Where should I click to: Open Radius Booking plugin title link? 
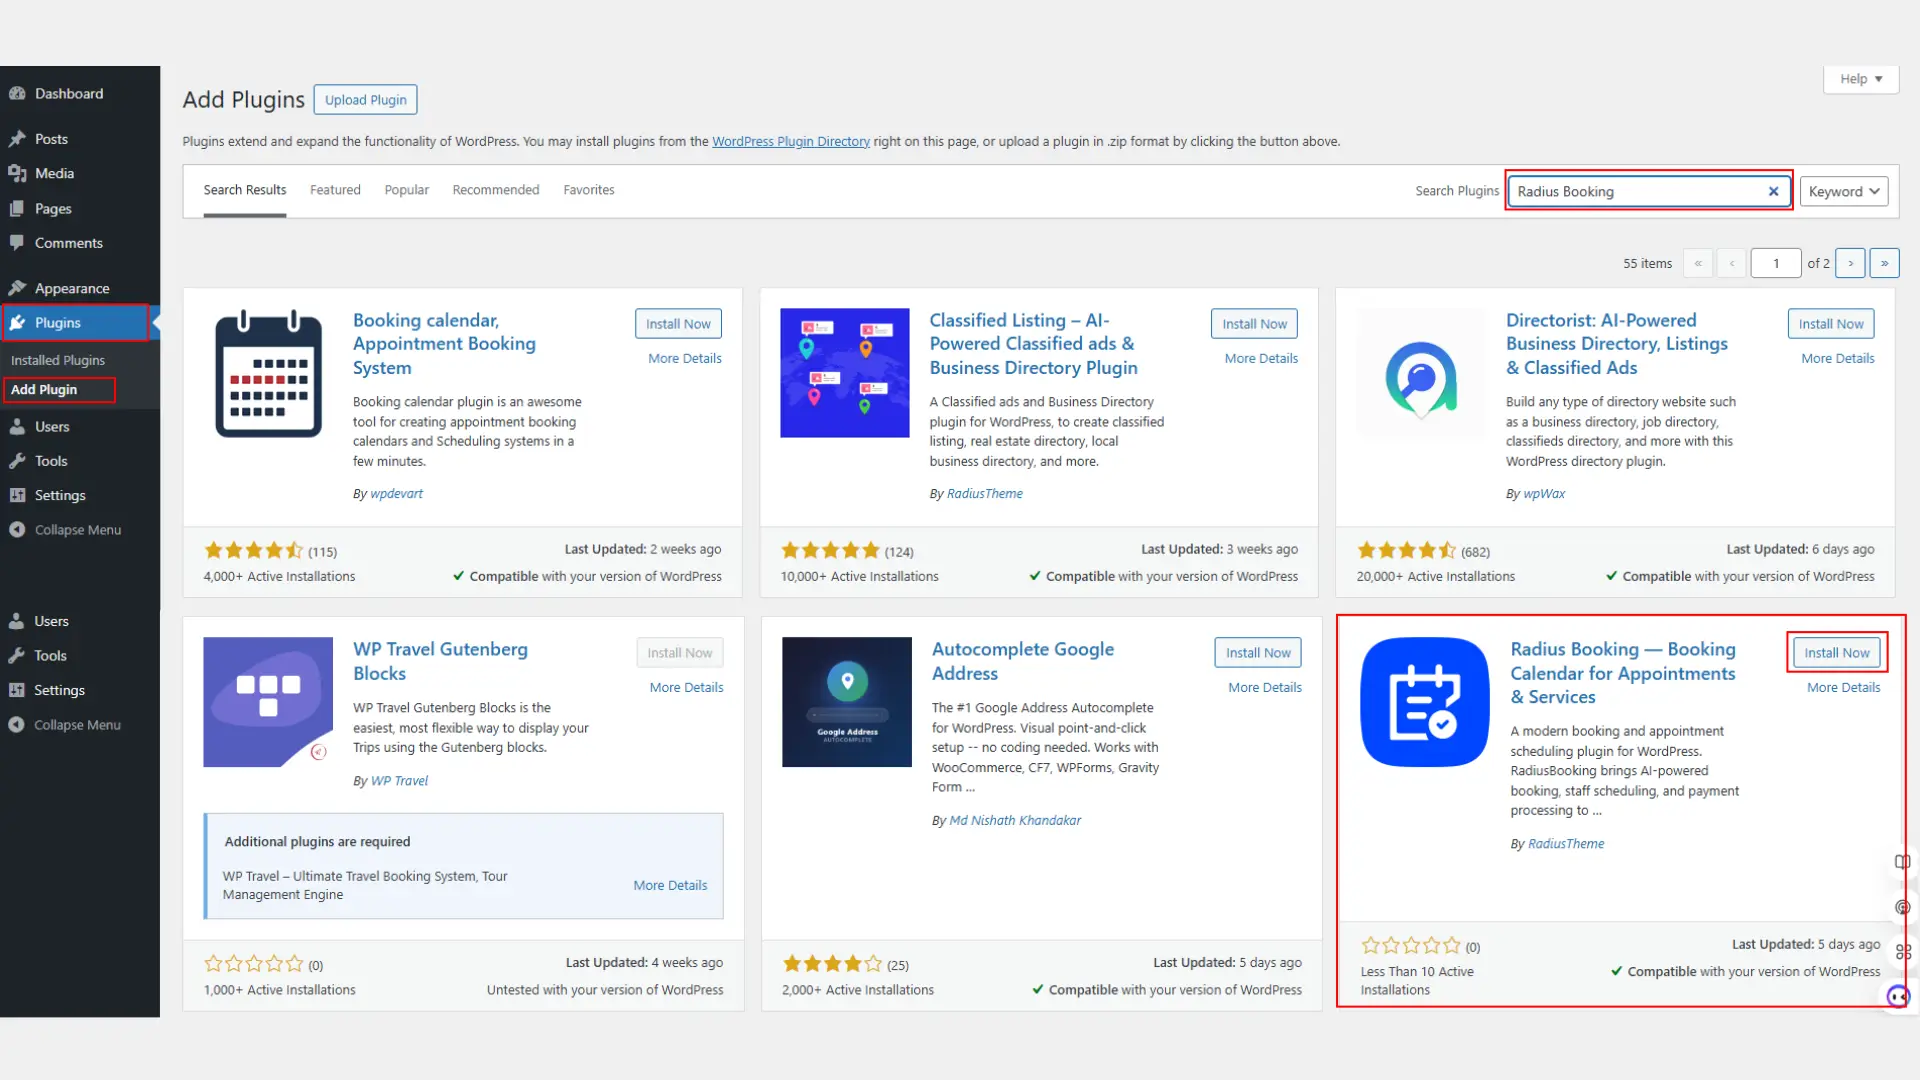click(1623, 673)
